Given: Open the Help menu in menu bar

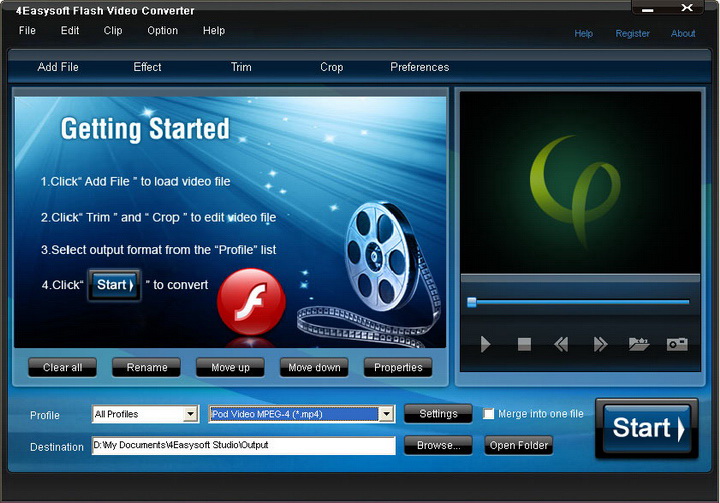Looking at the screenshot, I should pyautogui.click(x=214, y=31).
